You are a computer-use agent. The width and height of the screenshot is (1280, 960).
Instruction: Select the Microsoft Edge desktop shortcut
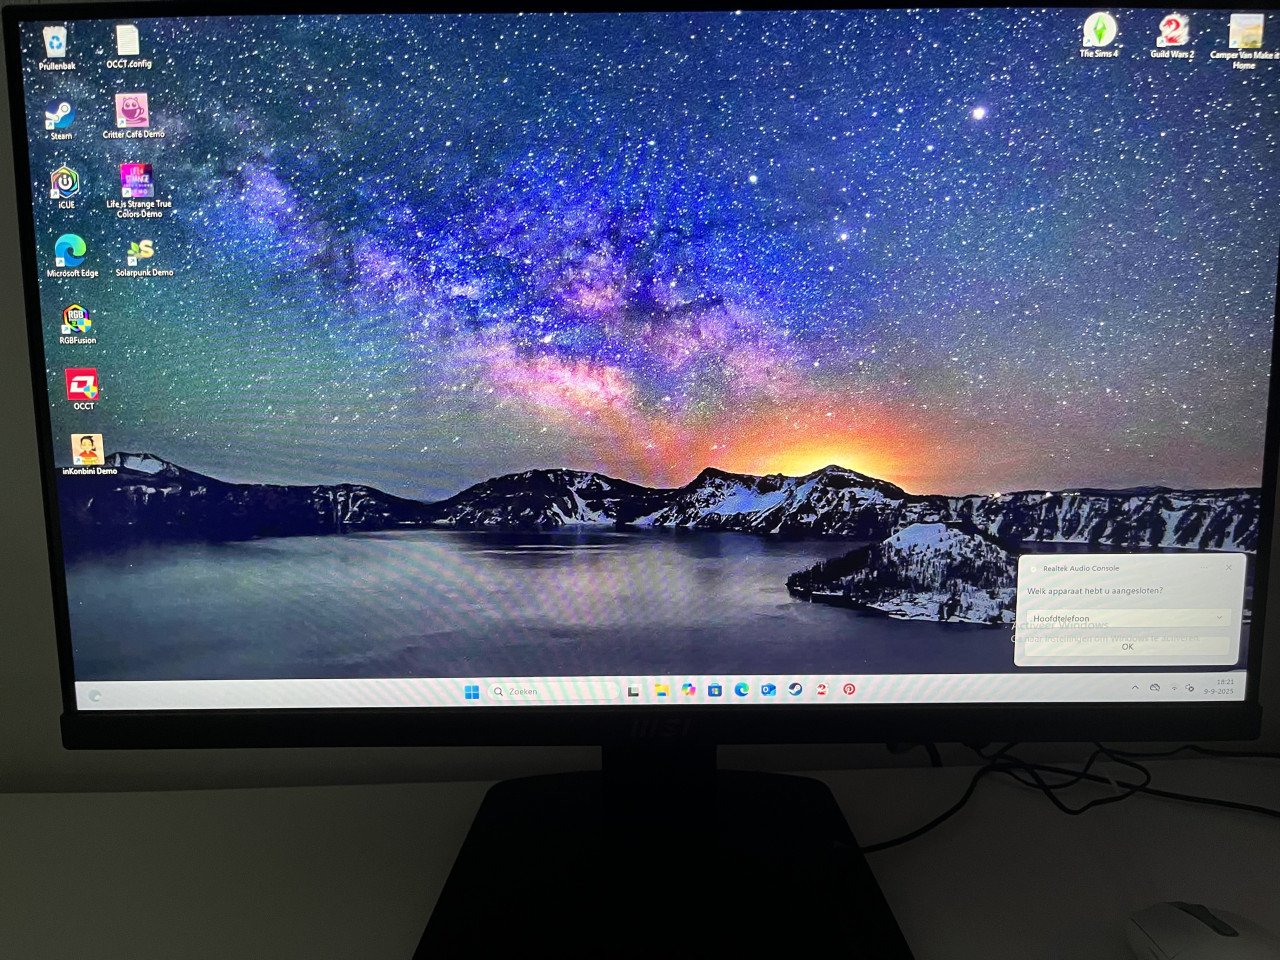pos(72,256)
